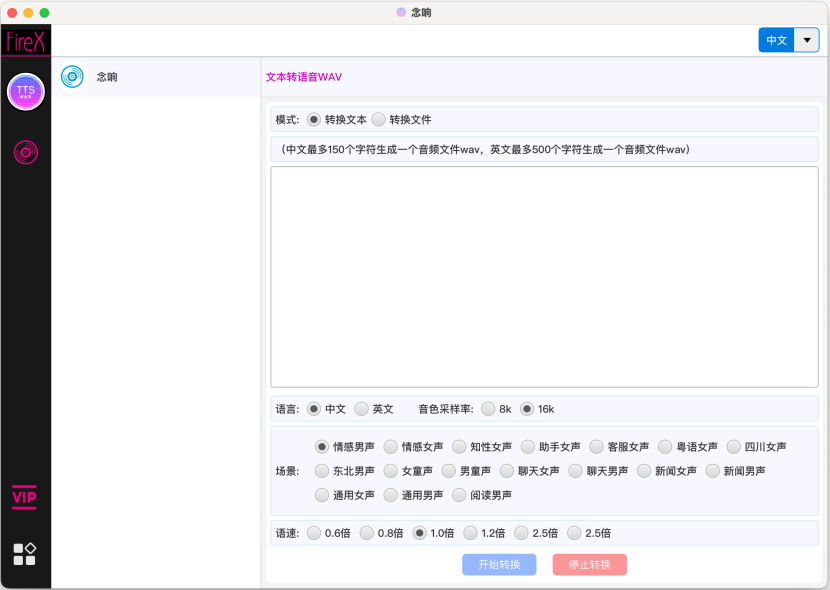830x590 pixels.
Task: Click the FireX logo
Action: [25, 41]
